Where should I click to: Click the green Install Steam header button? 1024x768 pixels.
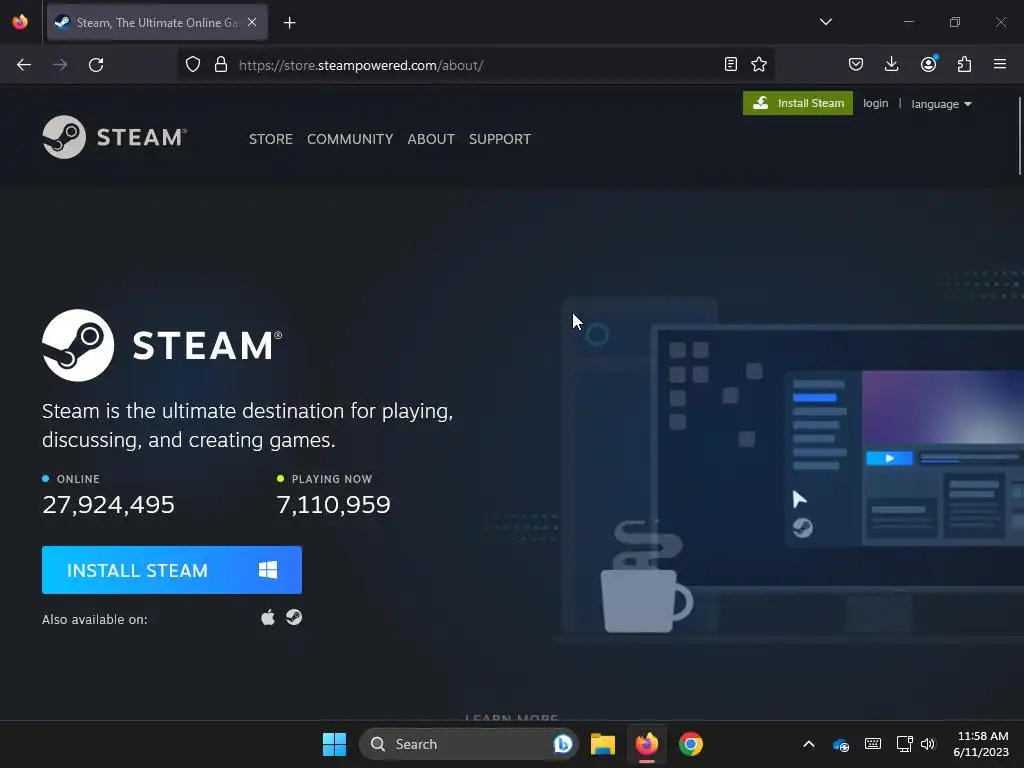tap(797, 103)
